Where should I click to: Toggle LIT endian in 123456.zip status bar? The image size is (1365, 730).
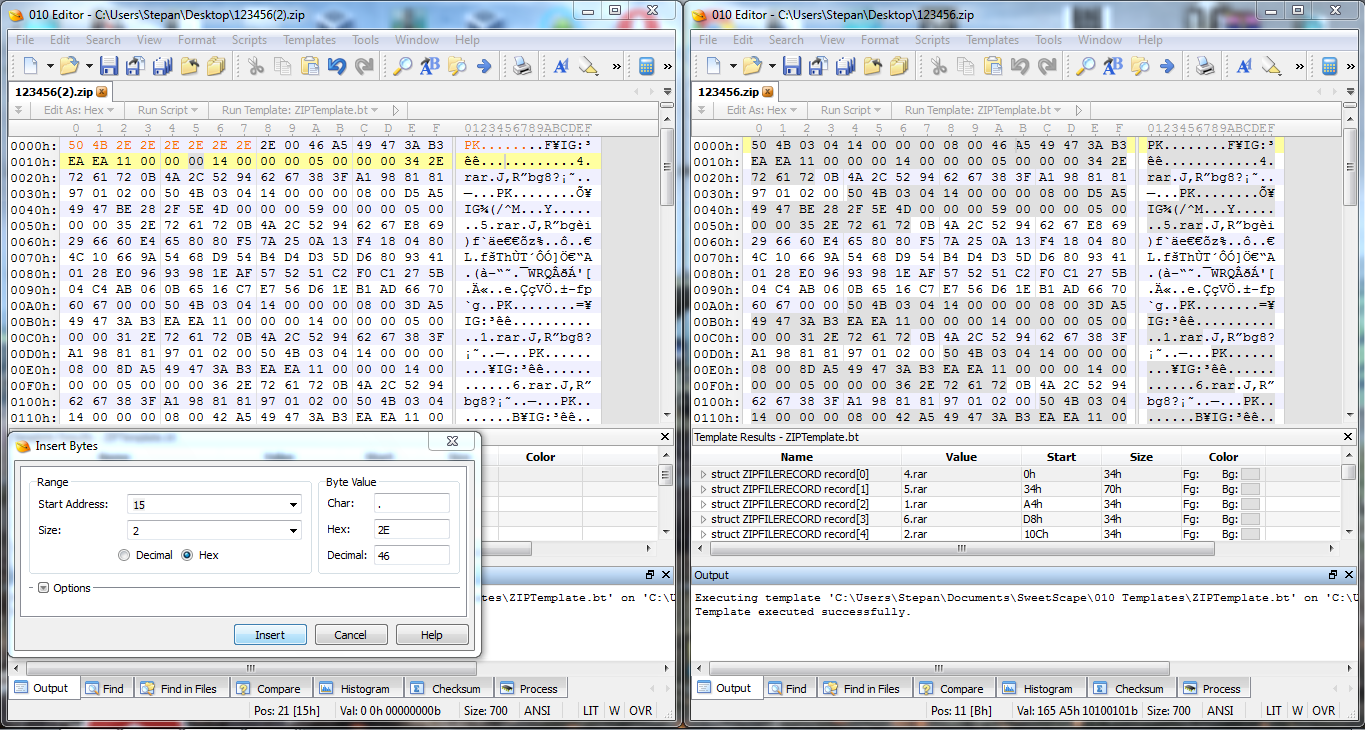1273,711
